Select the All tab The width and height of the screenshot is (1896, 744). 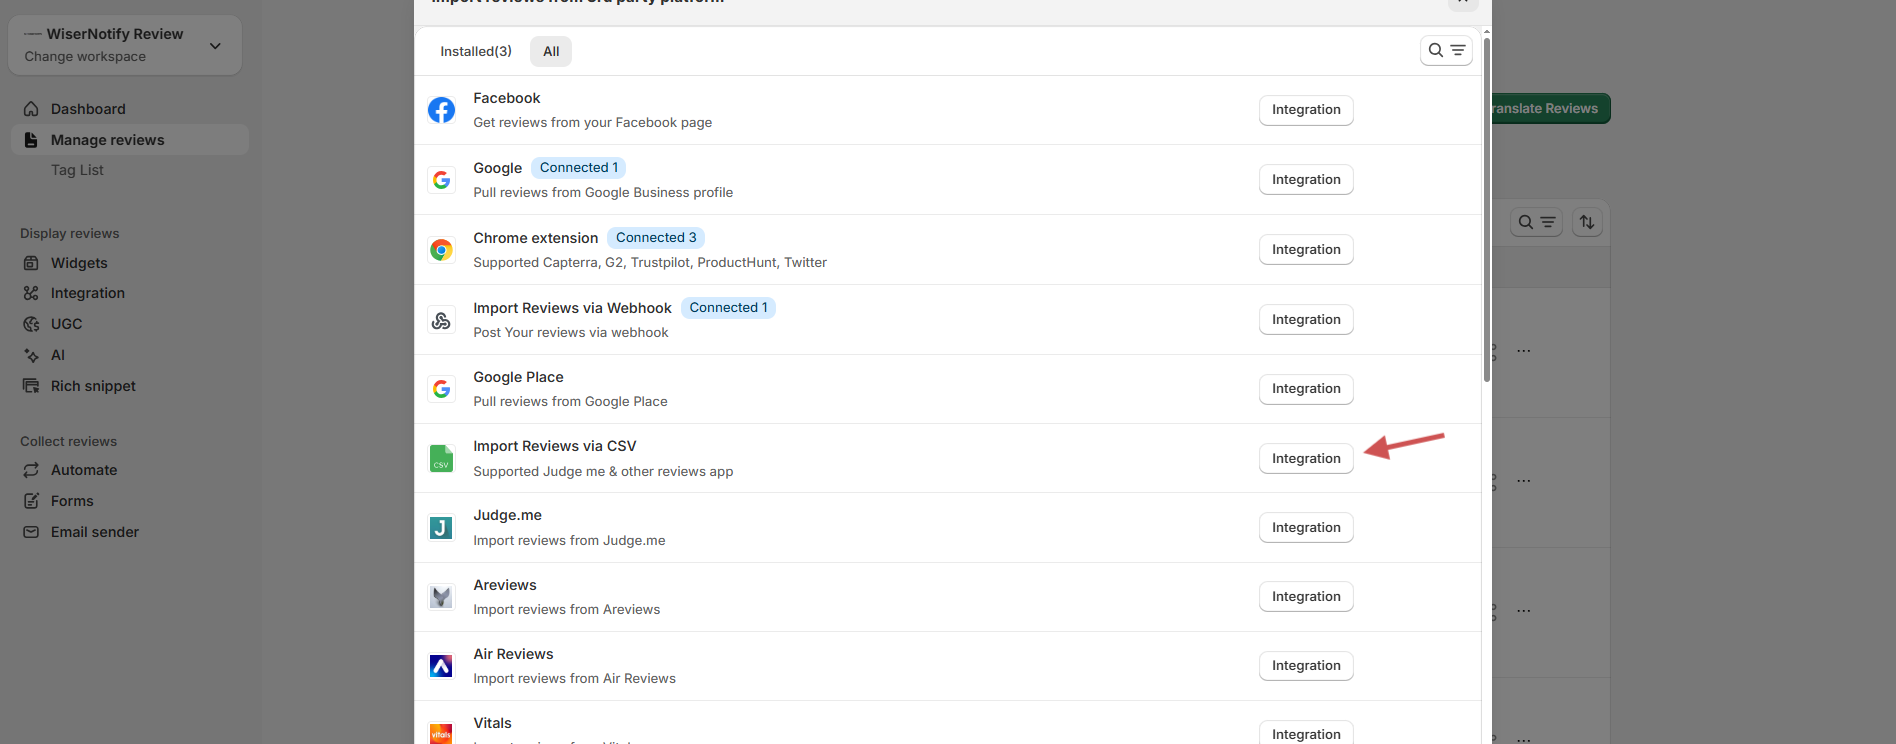pyautogui.click(x=551, y=52)
